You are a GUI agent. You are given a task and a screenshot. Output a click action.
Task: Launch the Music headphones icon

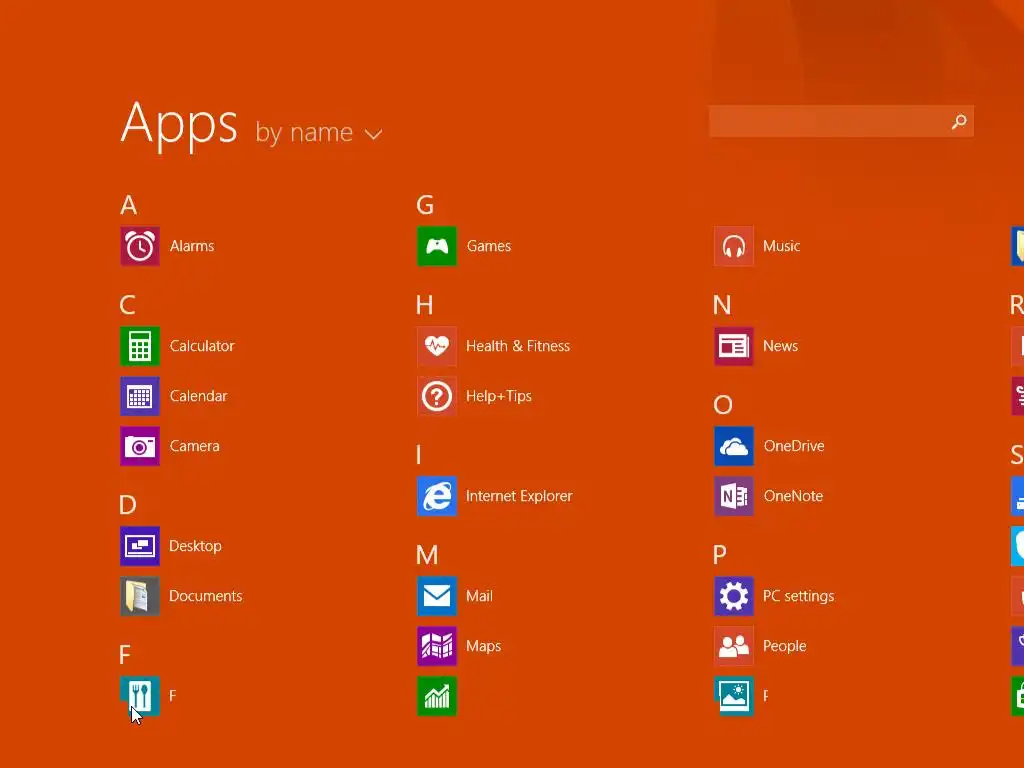coord(734,246)
